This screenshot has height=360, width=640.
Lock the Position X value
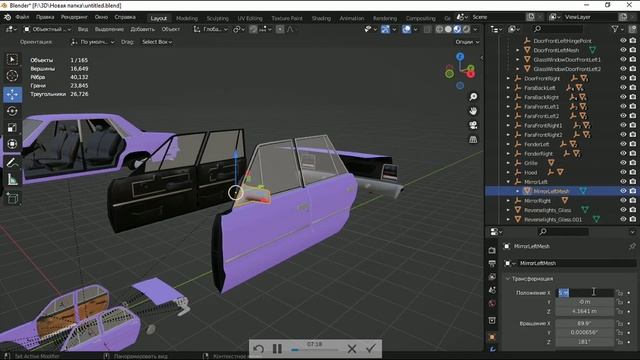tap(620, 293)
